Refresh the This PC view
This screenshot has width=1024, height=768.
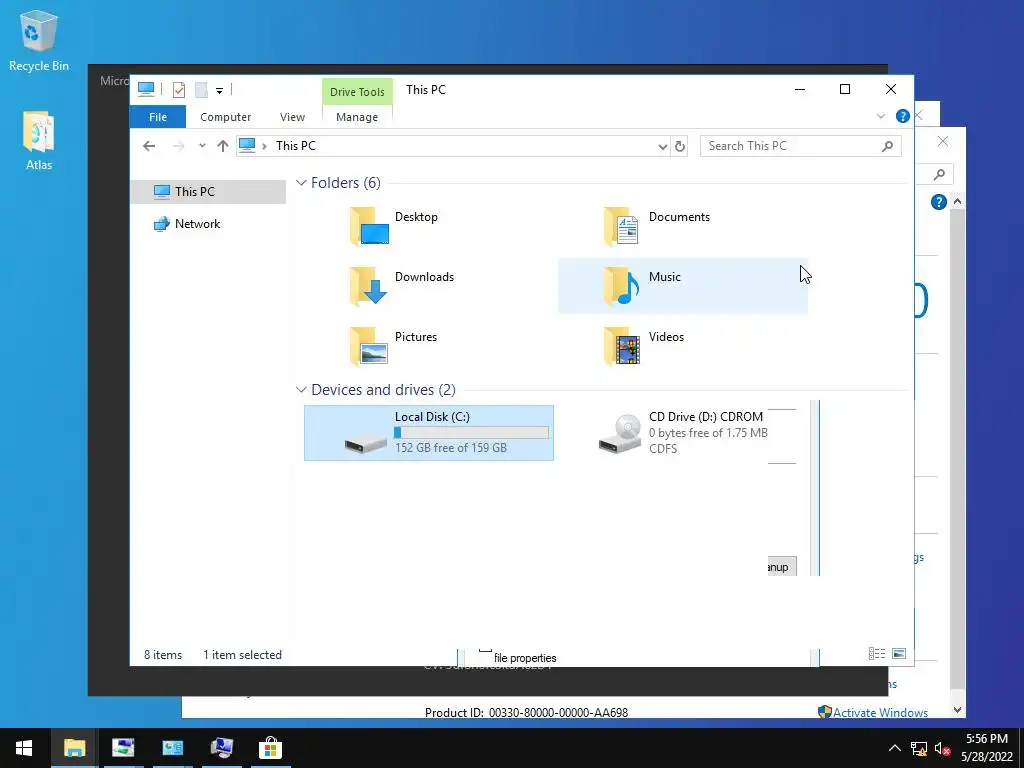coord(680,146)
